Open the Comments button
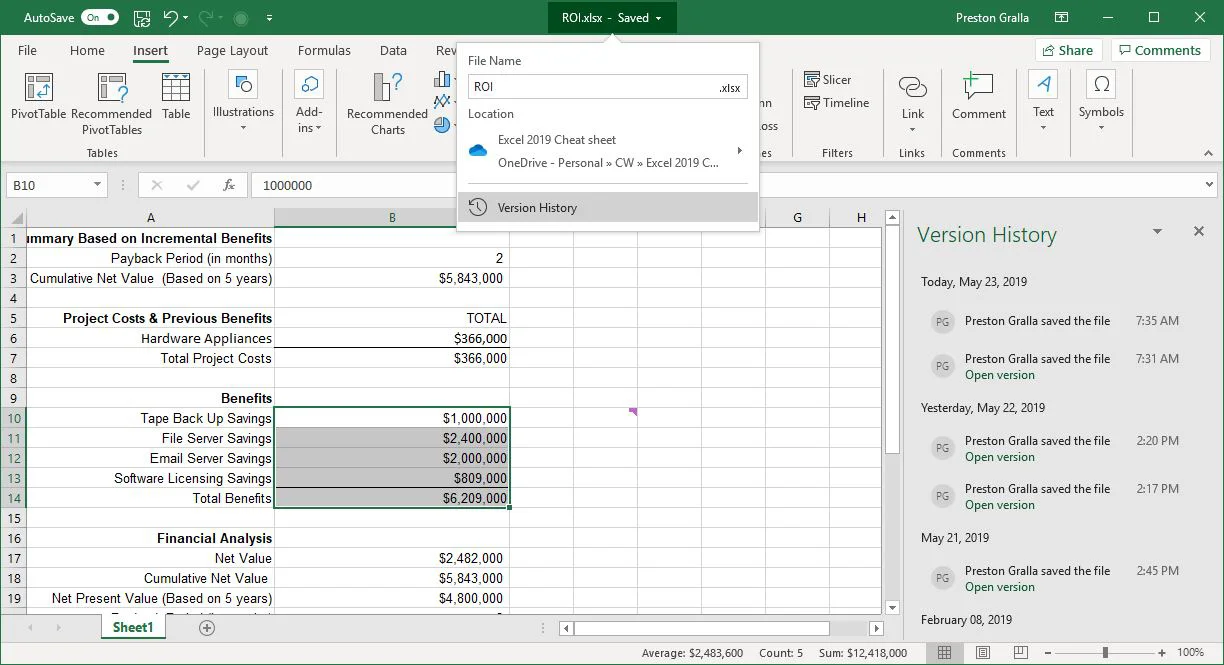The image size is (1224, 665). click(1160, 50)
